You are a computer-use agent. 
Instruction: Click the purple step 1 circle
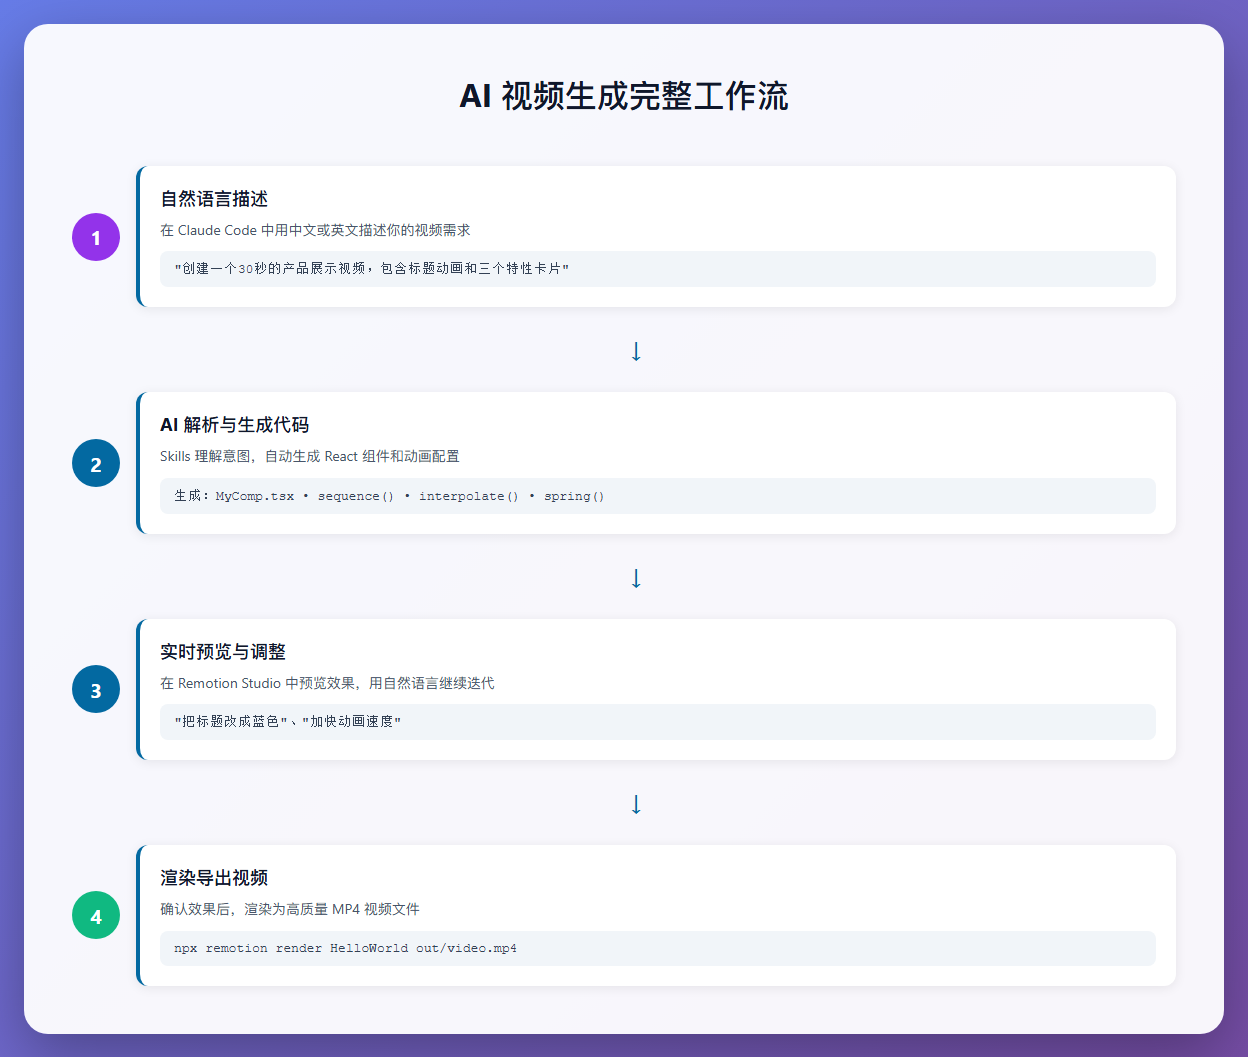96,237
